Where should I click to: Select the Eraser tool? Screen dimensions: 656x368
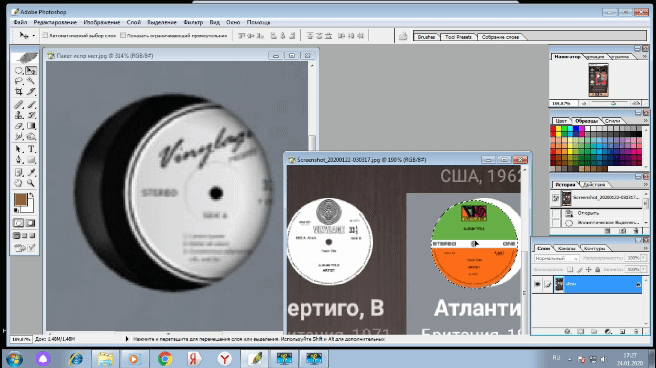click(x=18, y=125)
